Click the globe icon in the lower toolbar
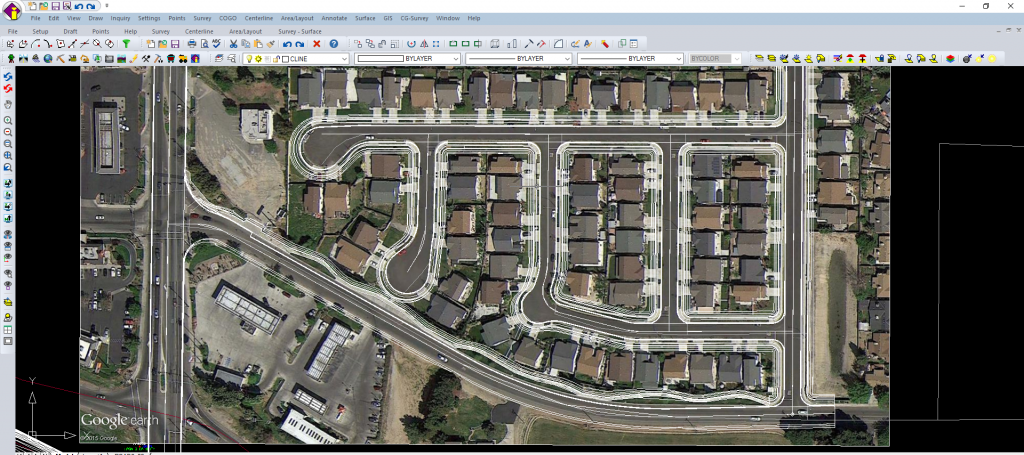Image resolution: width=1024 pixels, height=455 pixels. tap(47, 59)
